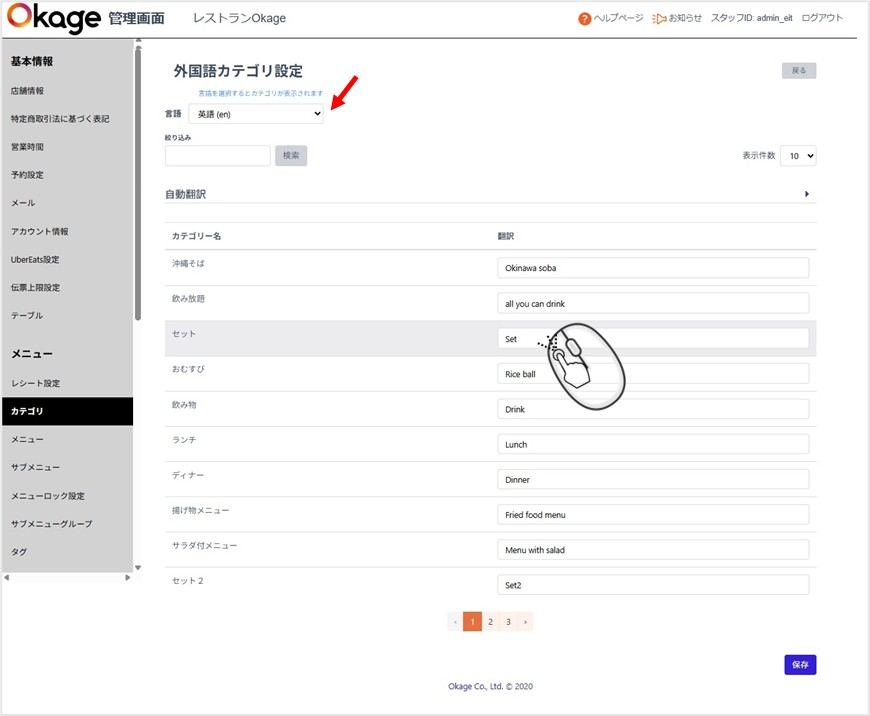Viewport: 870px width, 716px height.
Task: Open Submenu Group in sidebar
Action: coord(51,524)
